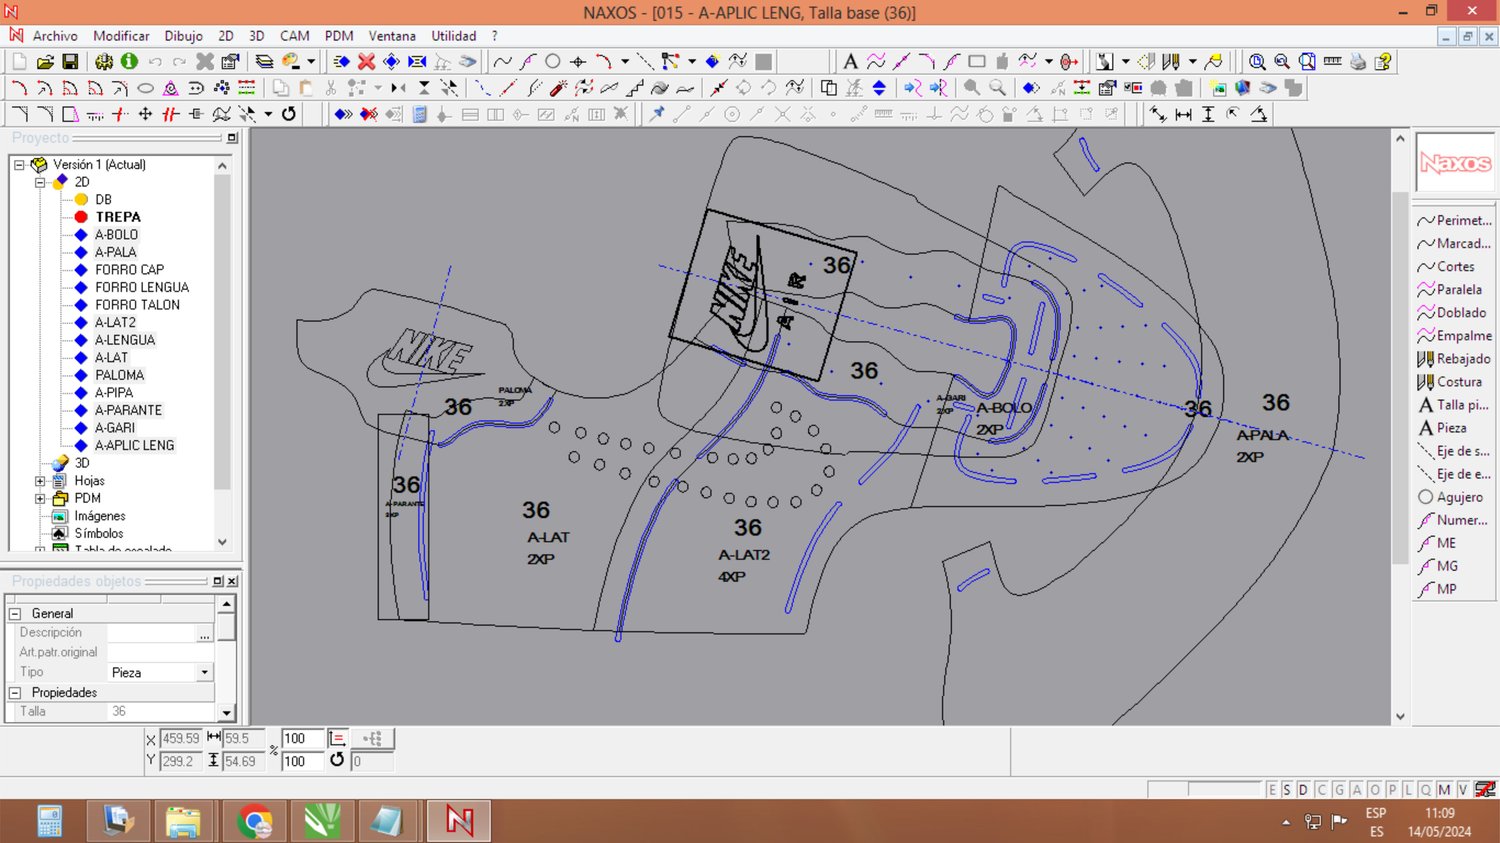Click the zoom in magnifier icon
Viewport: 1500px width, 843px height.
pos(1257,62)
